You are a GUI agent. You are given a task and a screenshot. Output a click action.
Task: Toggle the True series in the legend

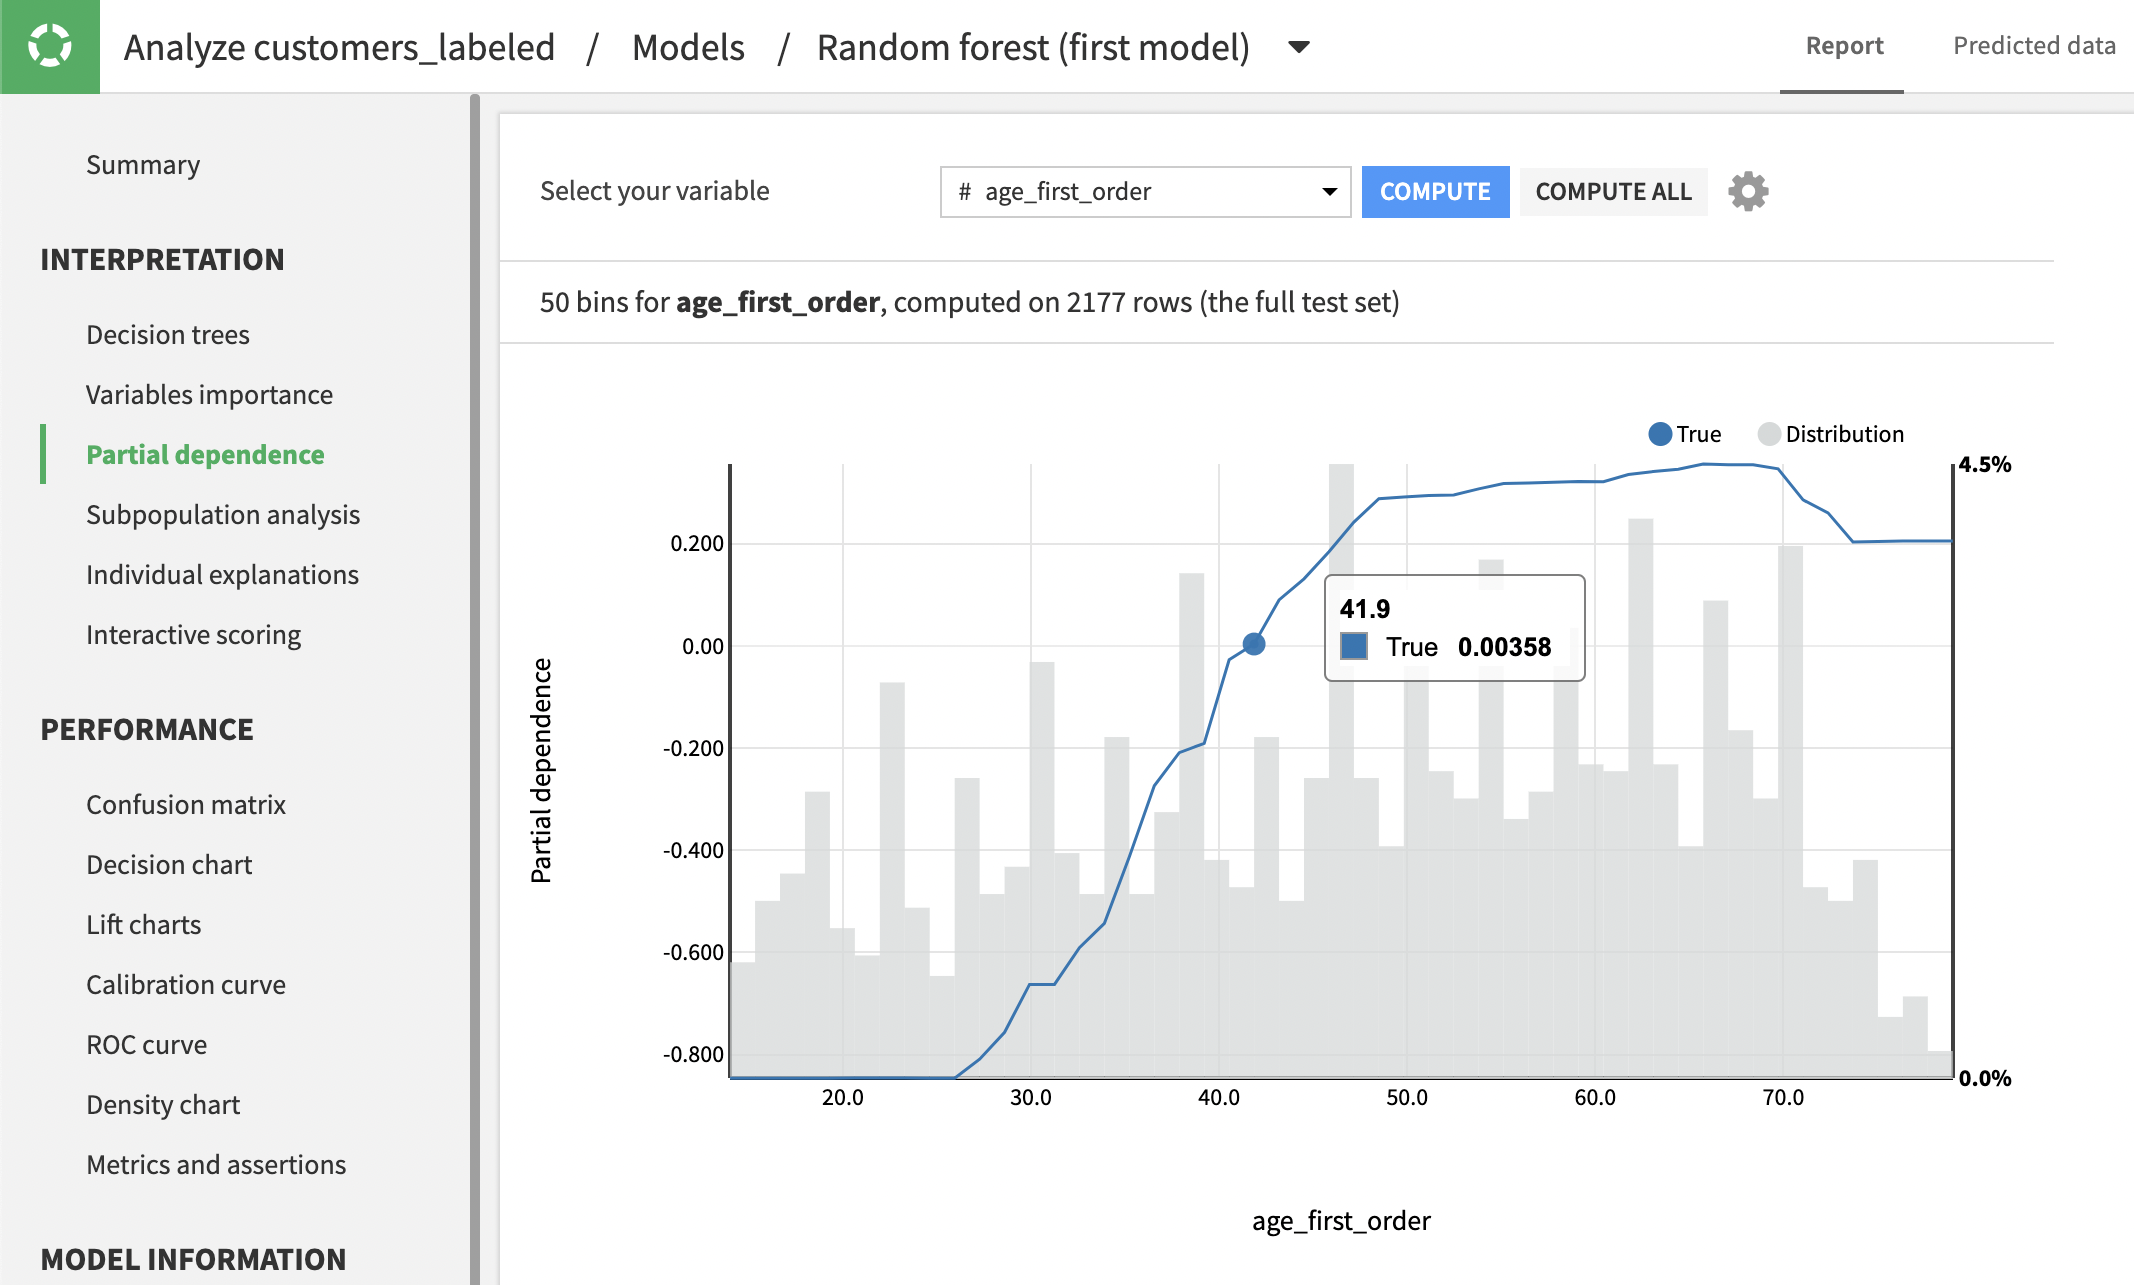pyautogui.click(x=1685, y=434)
